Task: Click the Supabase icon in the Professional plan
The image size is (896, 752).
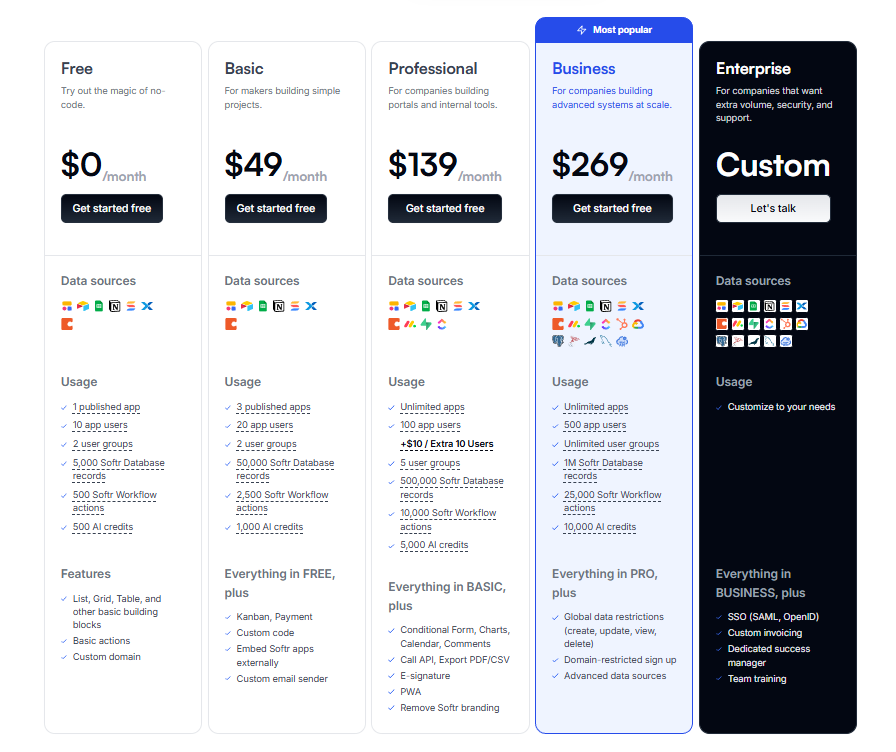Action: point(426,324)
